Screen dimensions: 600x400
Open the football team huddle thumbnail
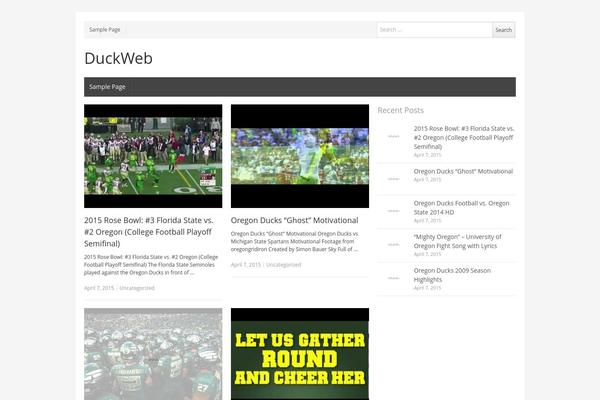coord(153,354)
